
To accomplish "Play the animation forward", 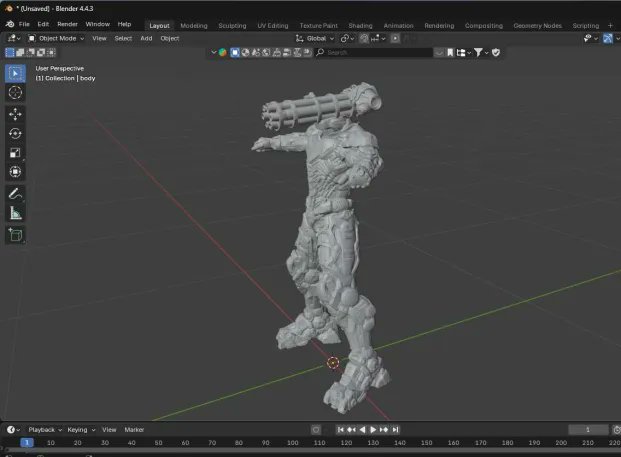I will 373,430.
